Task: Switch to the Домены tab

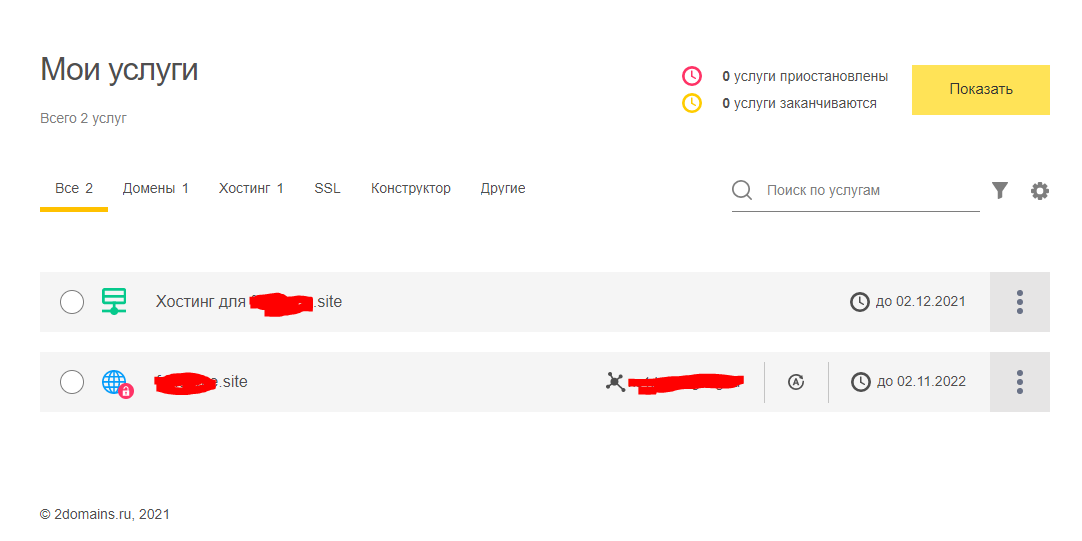Action: pyautogui.click(x=155, y=188)
